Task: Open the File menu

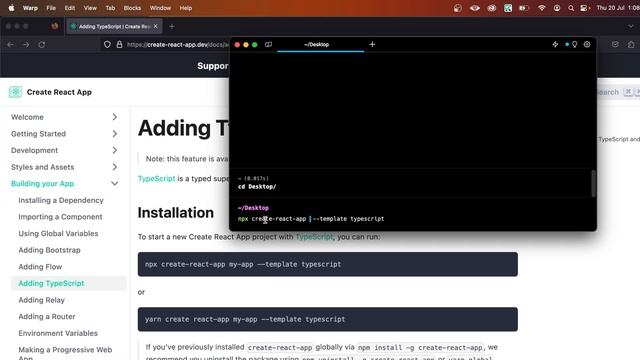Action: click(51, 8)
